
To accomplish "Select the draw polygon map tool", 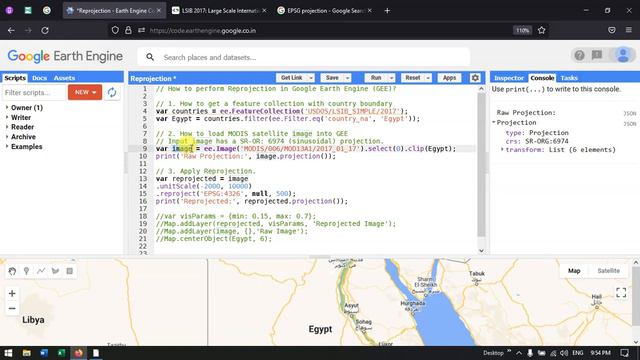I will coord(56,271).
